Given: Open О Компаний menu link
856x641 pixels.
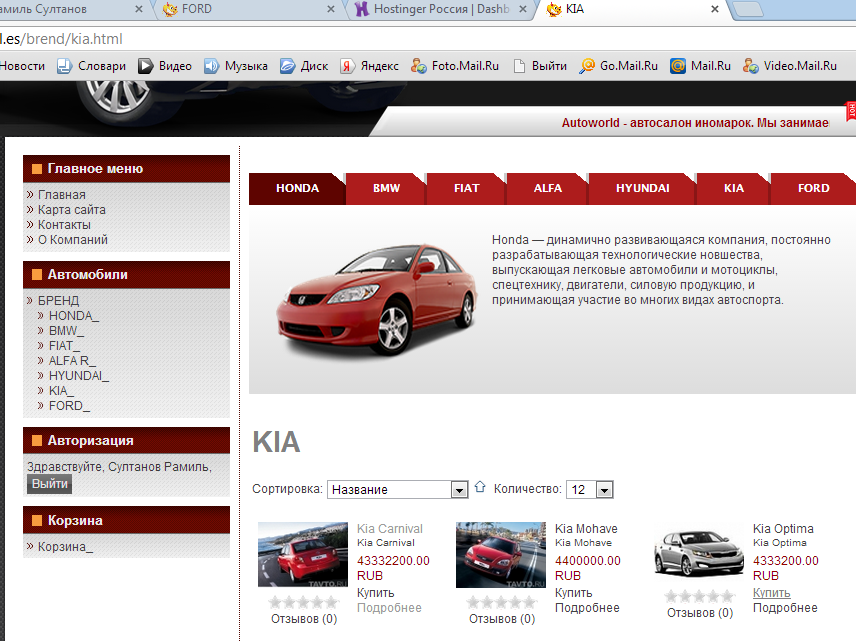Looking at the screenshot, I should [x=73, y=240].
